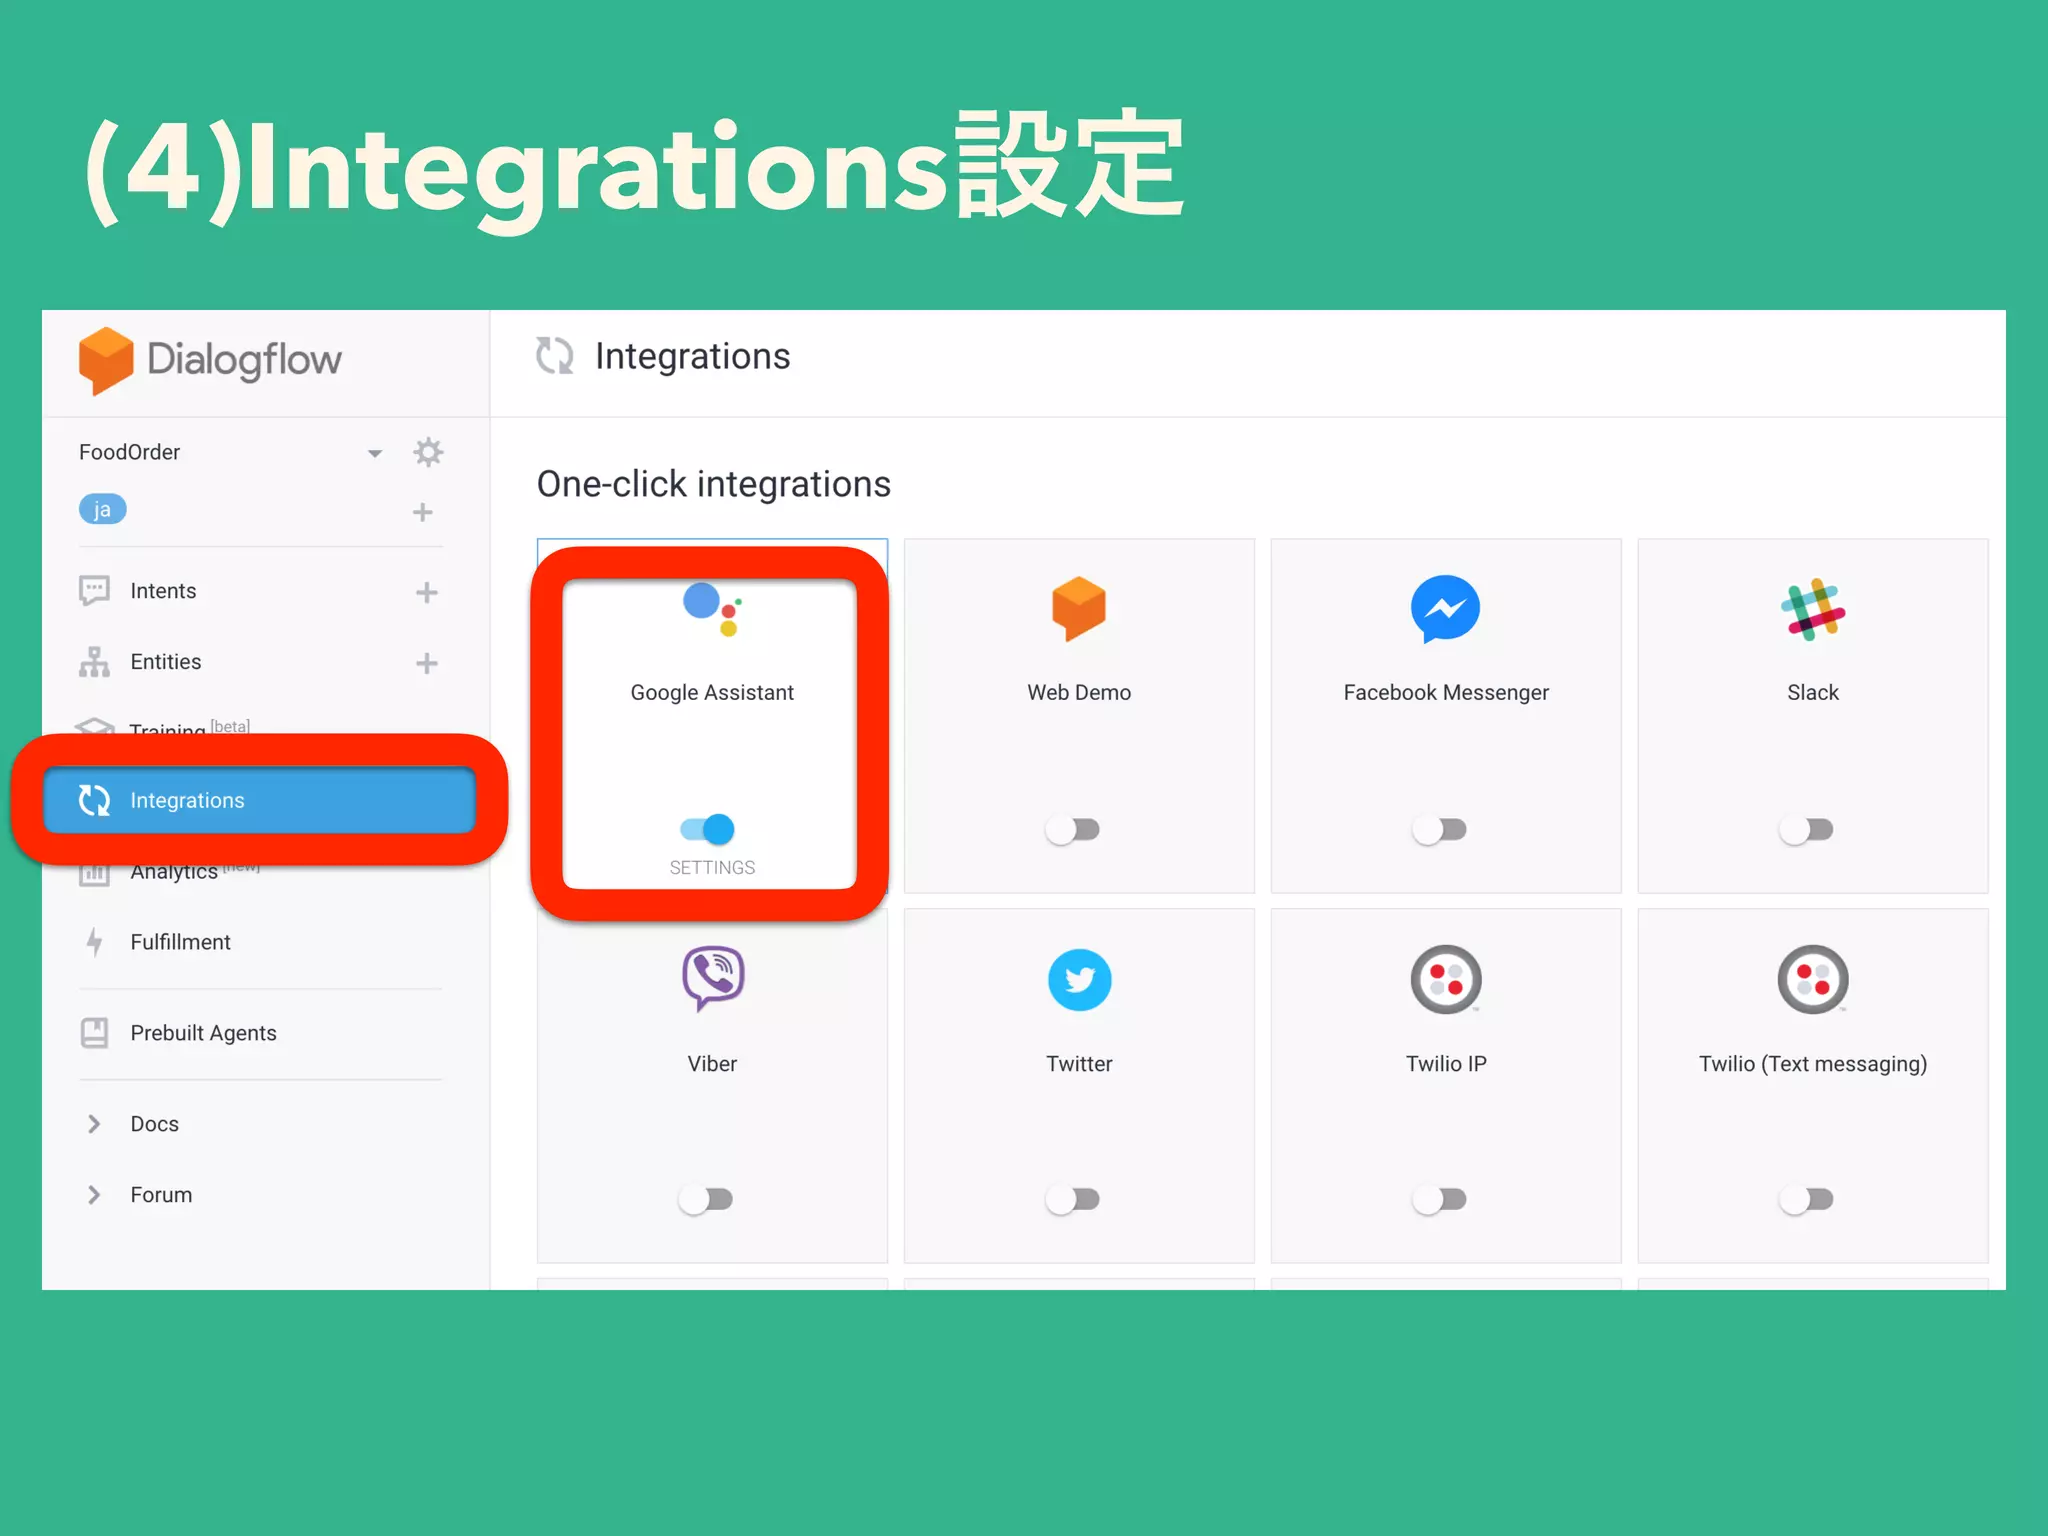Click the Slack hashtag icon
Image resolution: width=2048 pixels, height=1536 pixels.
coord(1813,609)
